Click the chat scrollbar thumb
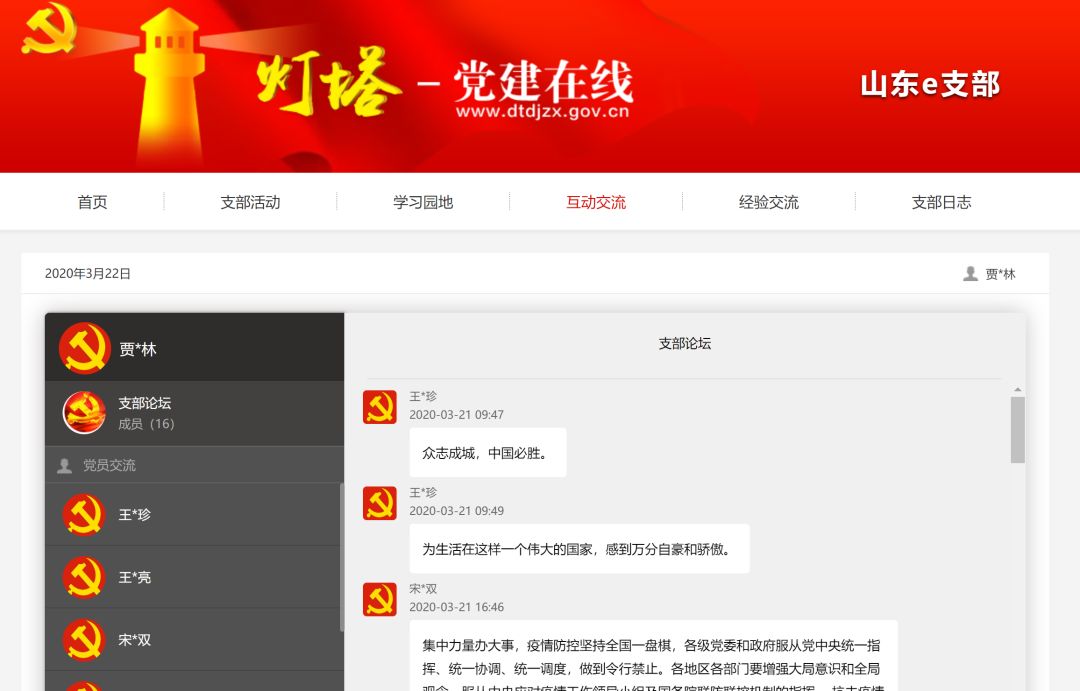 1017,430
